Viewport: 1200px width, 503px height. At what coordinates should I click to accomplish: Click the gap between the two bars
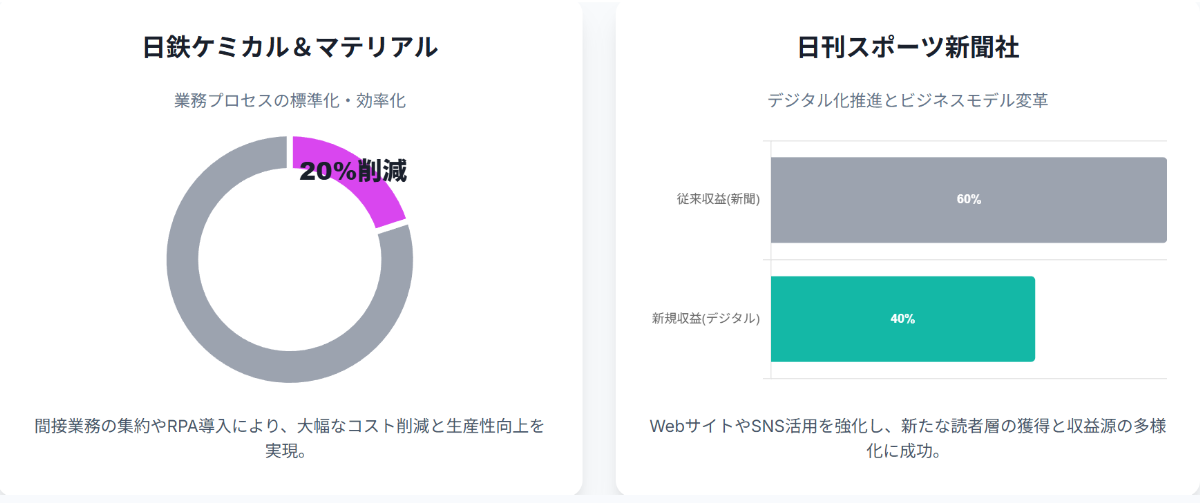point(968,260)
